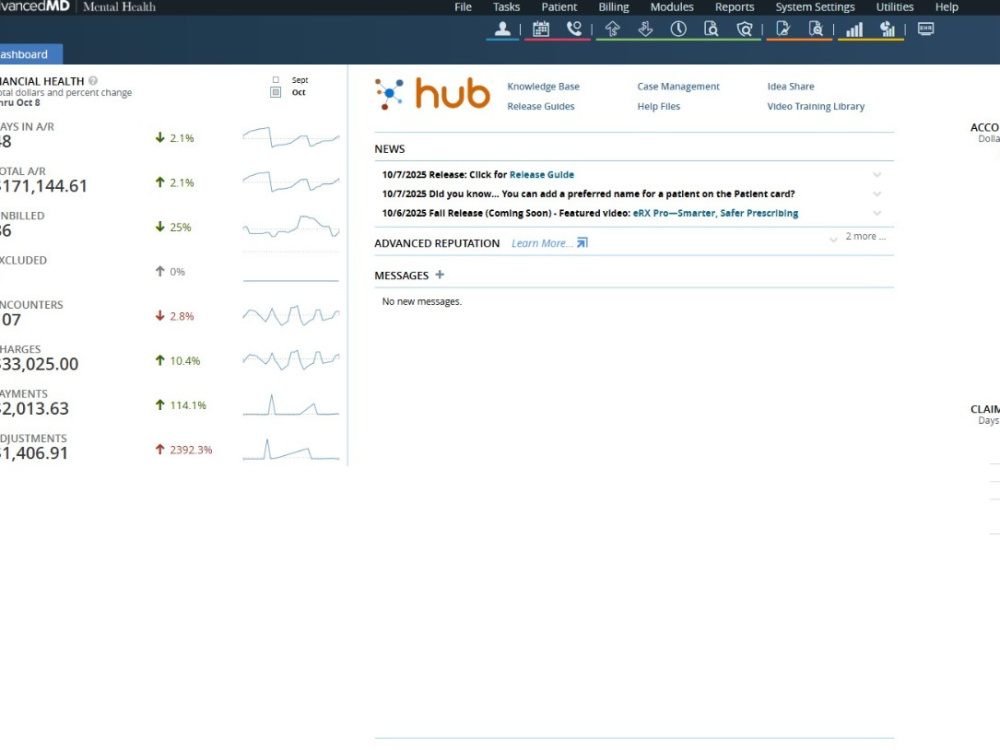Screen dimensions: 1000x750
Task: Click the shield search icon
Action: 744,29
